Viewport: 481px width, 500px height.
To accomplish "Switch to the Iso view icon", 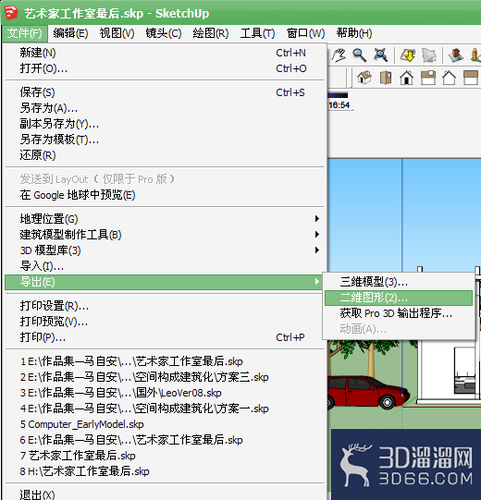I will tap(365, 78).
